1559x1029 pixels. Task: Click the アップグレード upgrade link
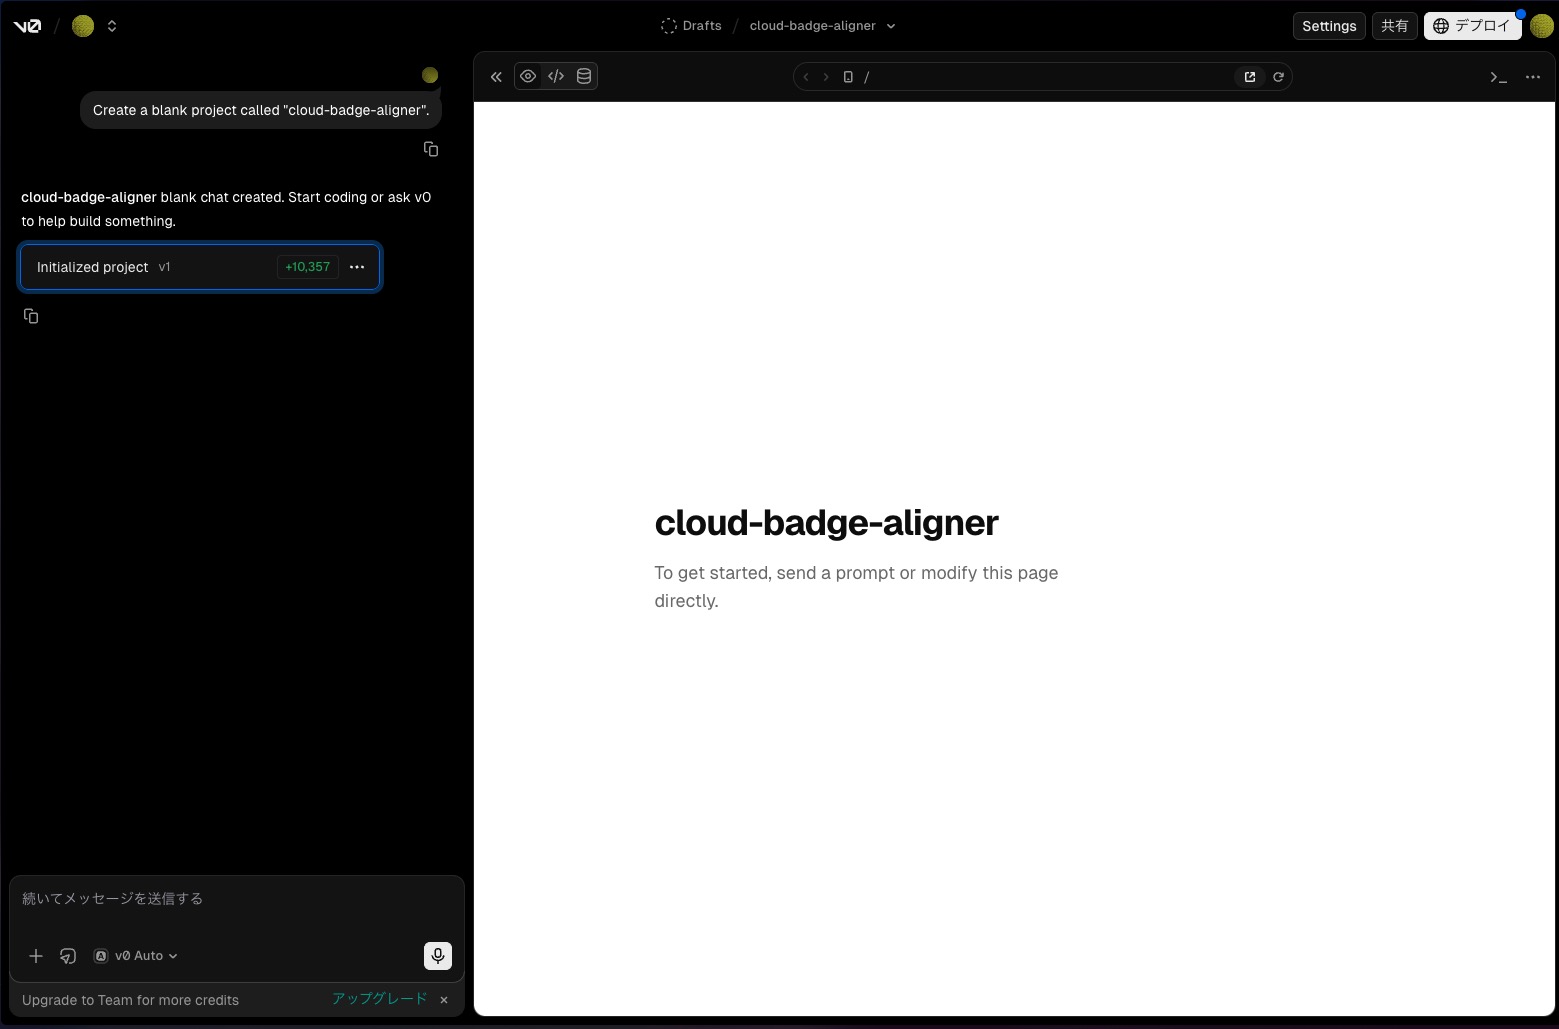[x=379, y=999]
